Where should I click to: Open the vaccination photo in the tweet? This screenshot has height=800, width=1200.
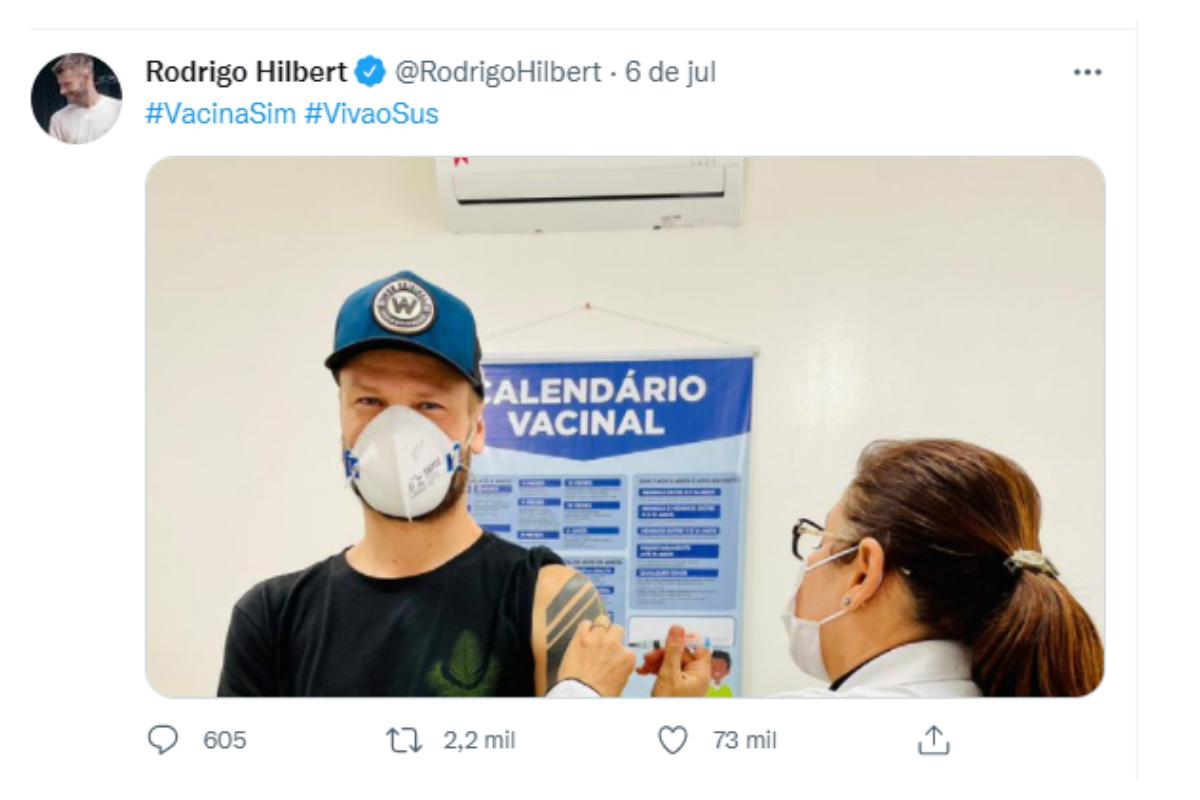pos(625,426)
